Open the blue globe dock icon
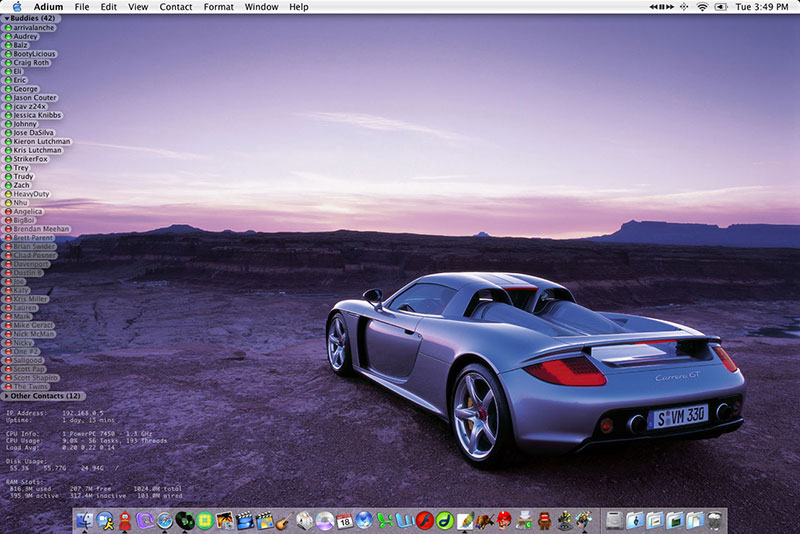The image size is (800, 534). coord(364,521)
